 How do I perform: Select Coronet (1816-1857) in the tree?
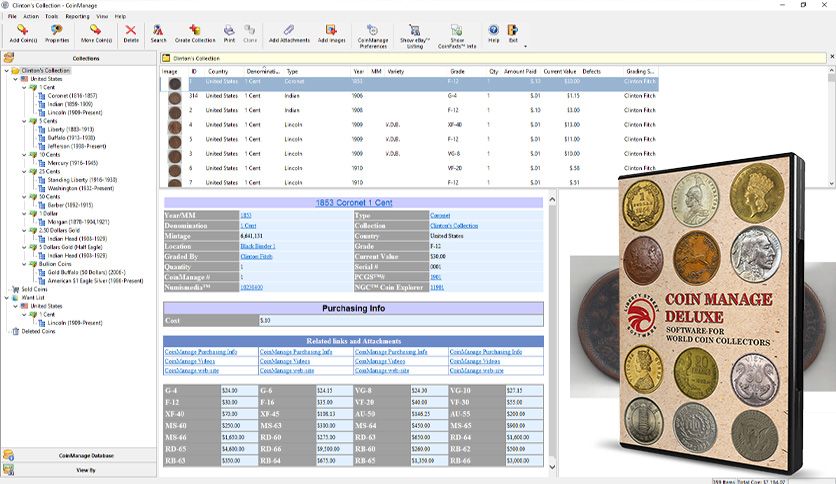pos(72,96)
